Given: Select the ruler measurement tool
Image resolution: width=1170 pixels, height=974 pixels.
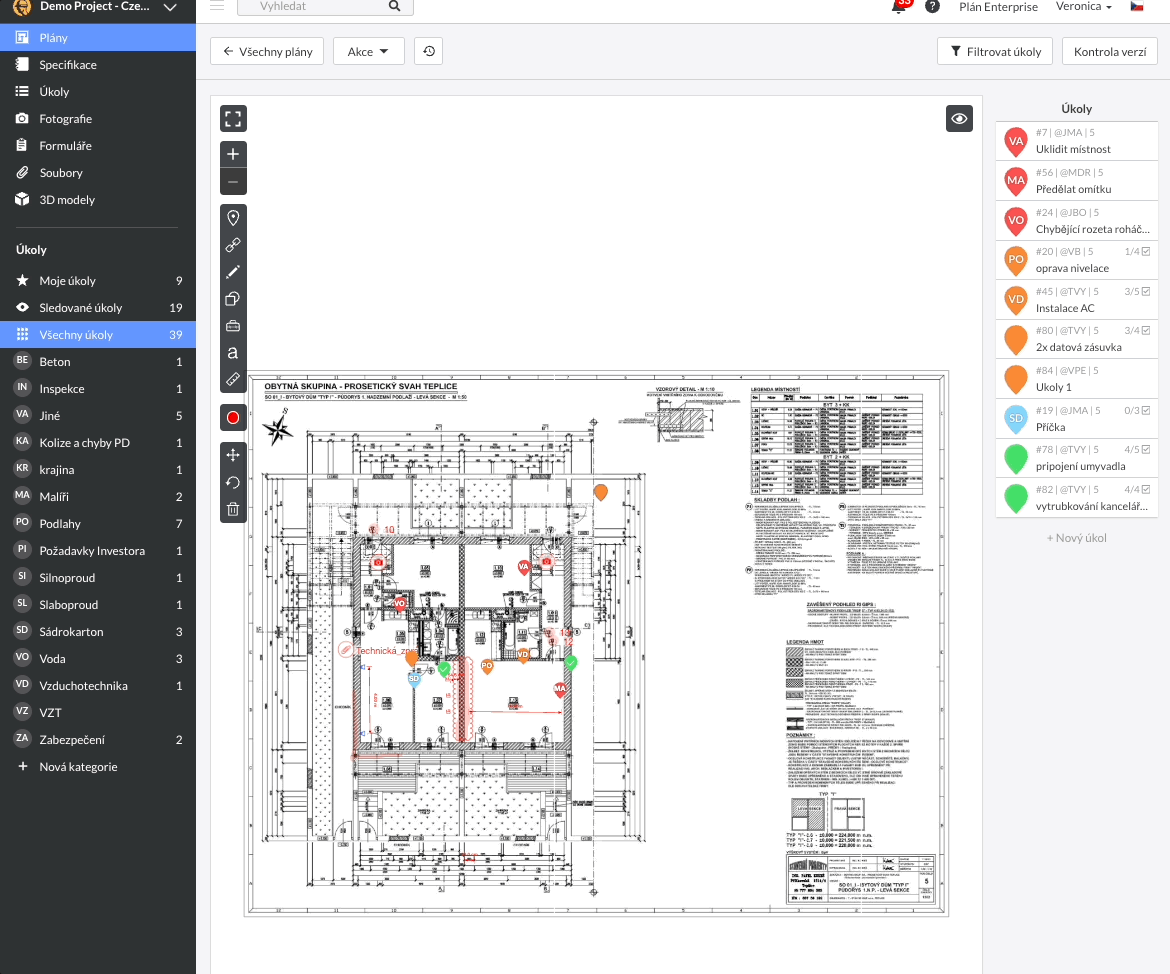Looking at the screenshot, I should pos(233,379).
